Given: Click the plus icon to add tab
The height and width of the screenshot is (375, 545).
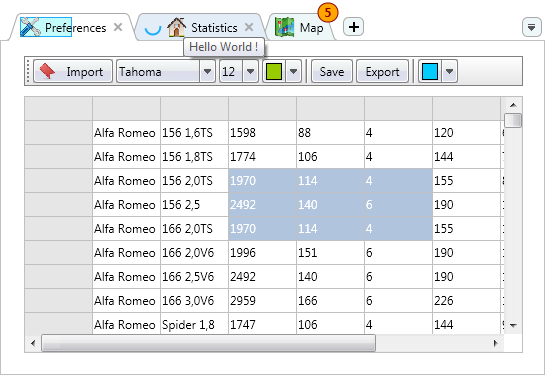Looking at the screenshot, I should 353,27.
